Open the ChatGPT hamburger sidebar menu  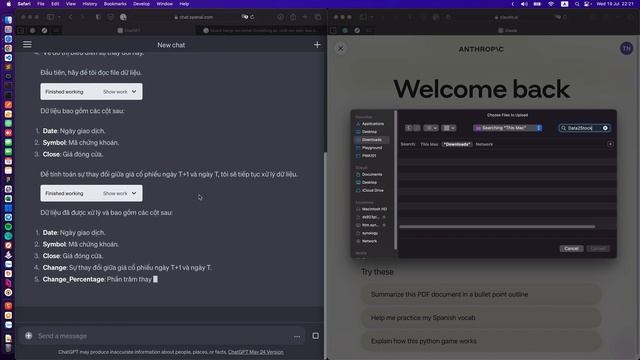[27, 44]
